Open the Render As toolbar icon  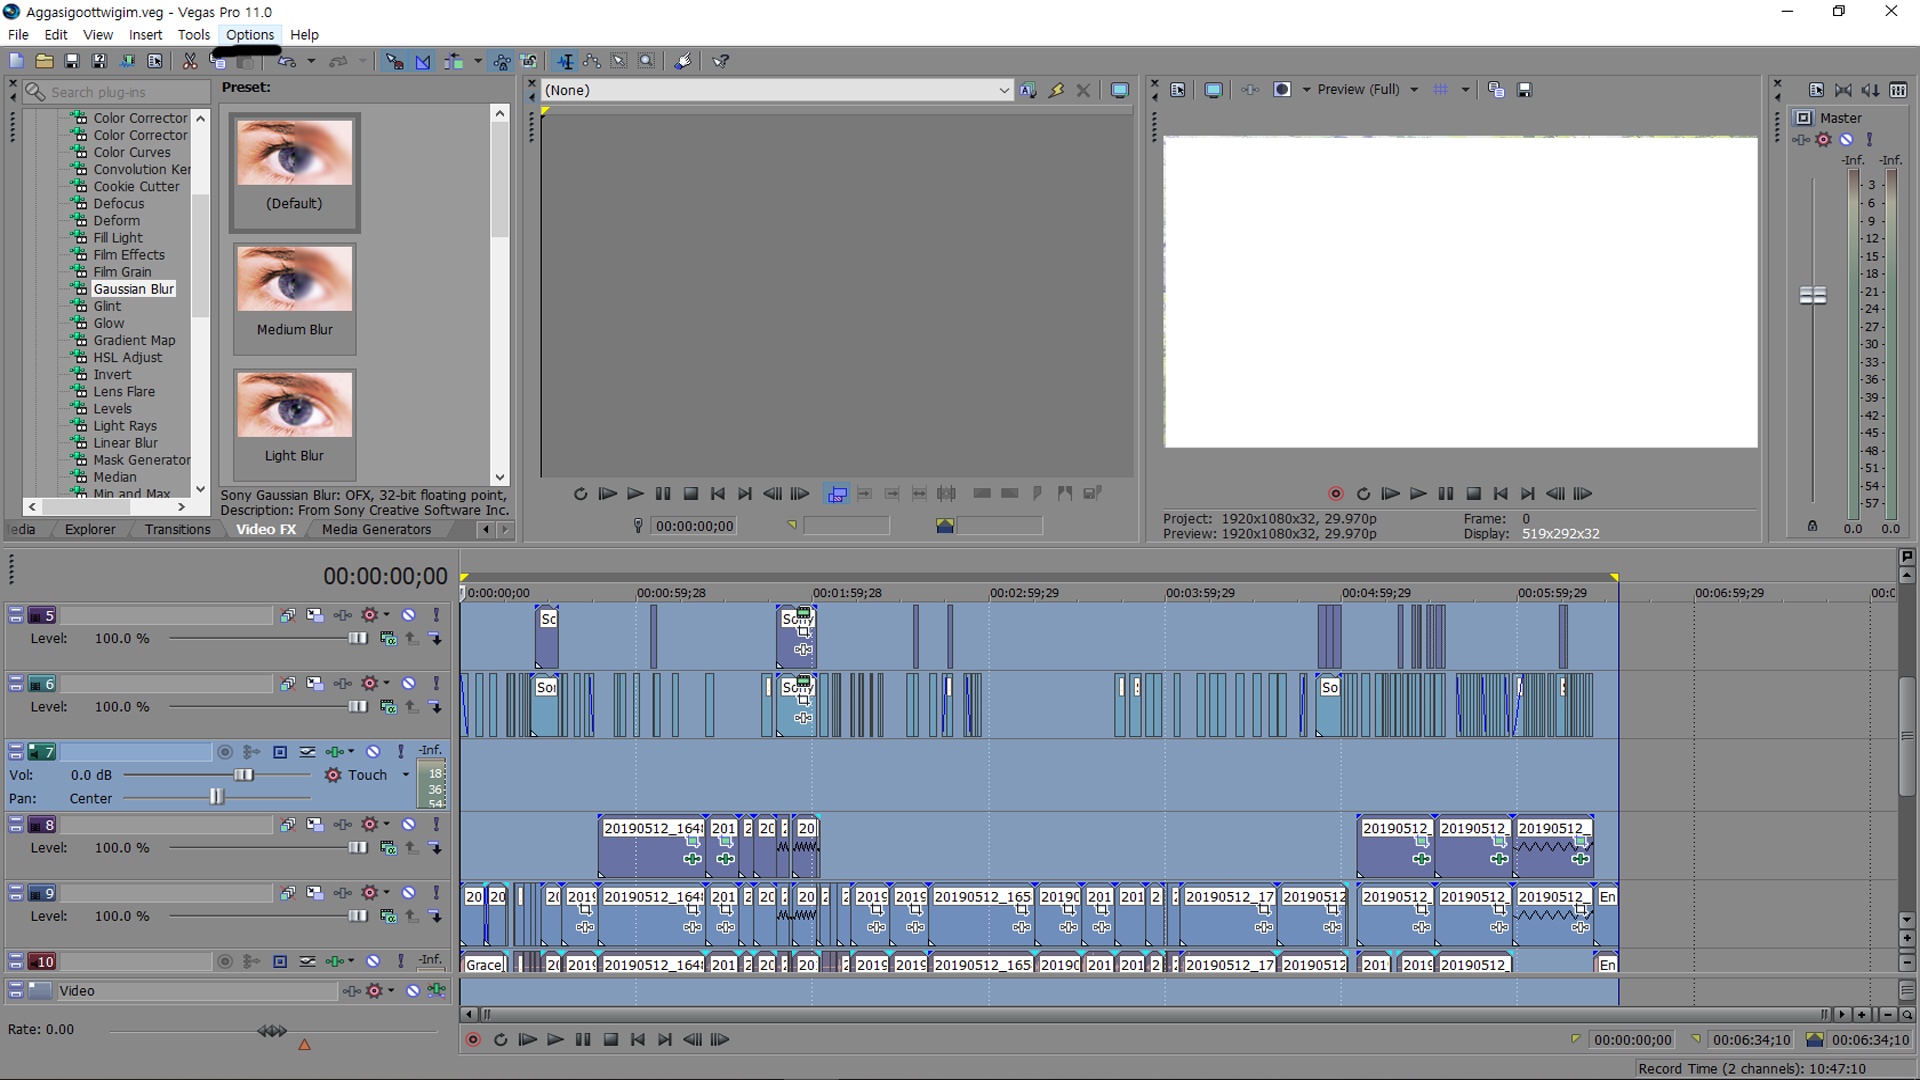(127, 61)
